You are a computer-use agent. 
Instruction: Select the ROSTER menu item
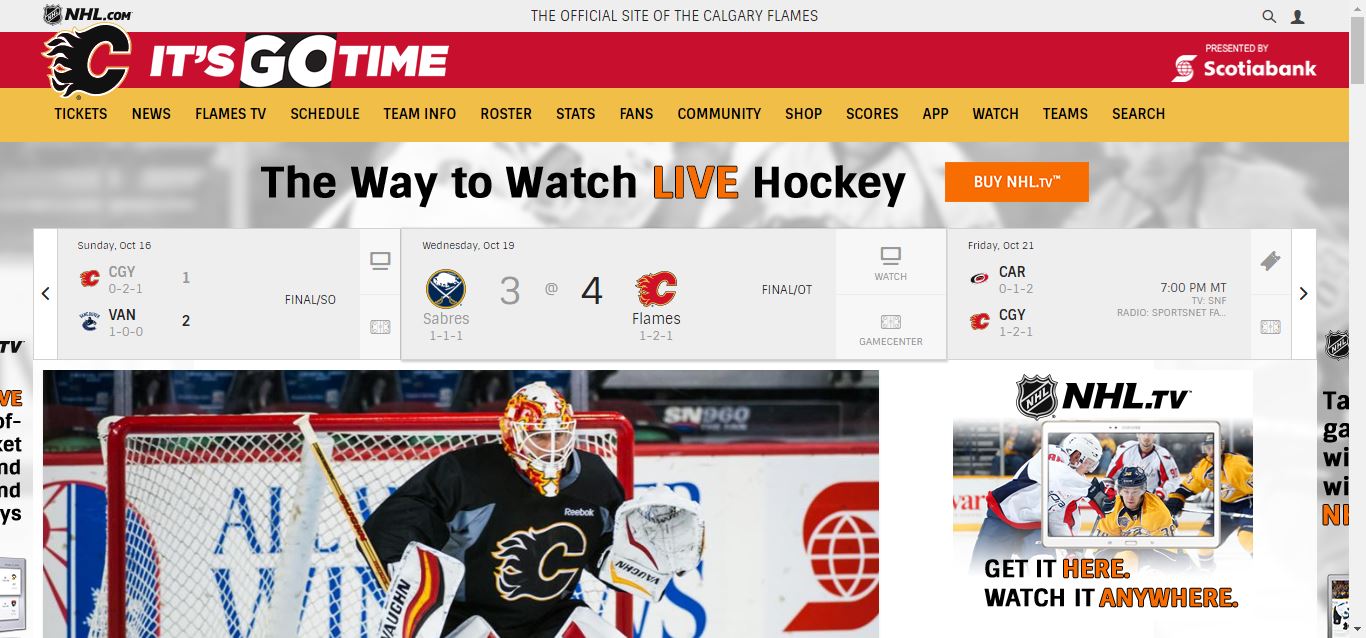point(506,114)
